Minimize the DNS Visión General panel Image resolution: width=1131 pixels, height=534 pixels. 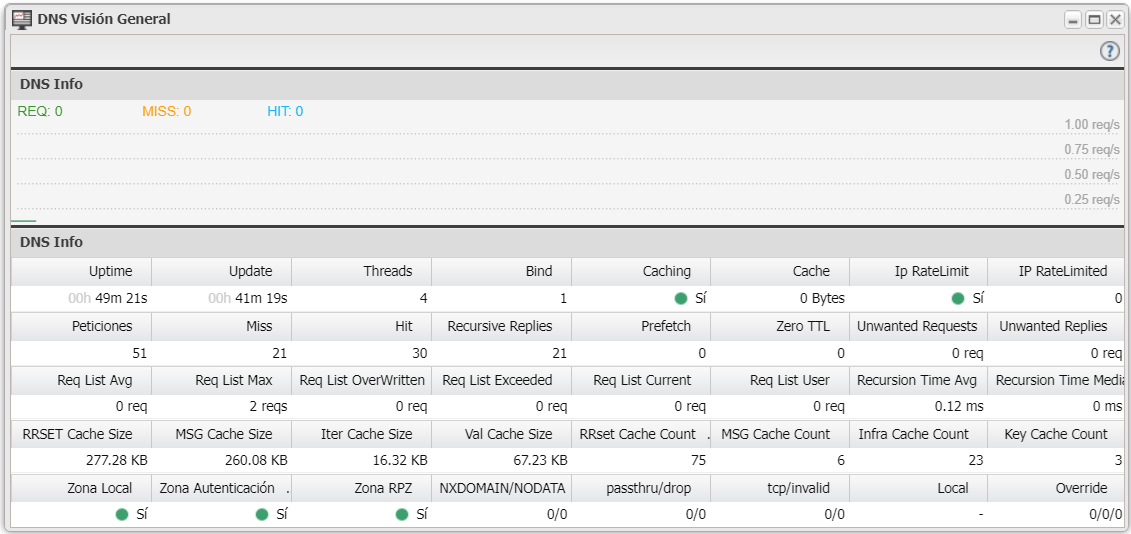pyautogui.click(x=1073, y=19)
